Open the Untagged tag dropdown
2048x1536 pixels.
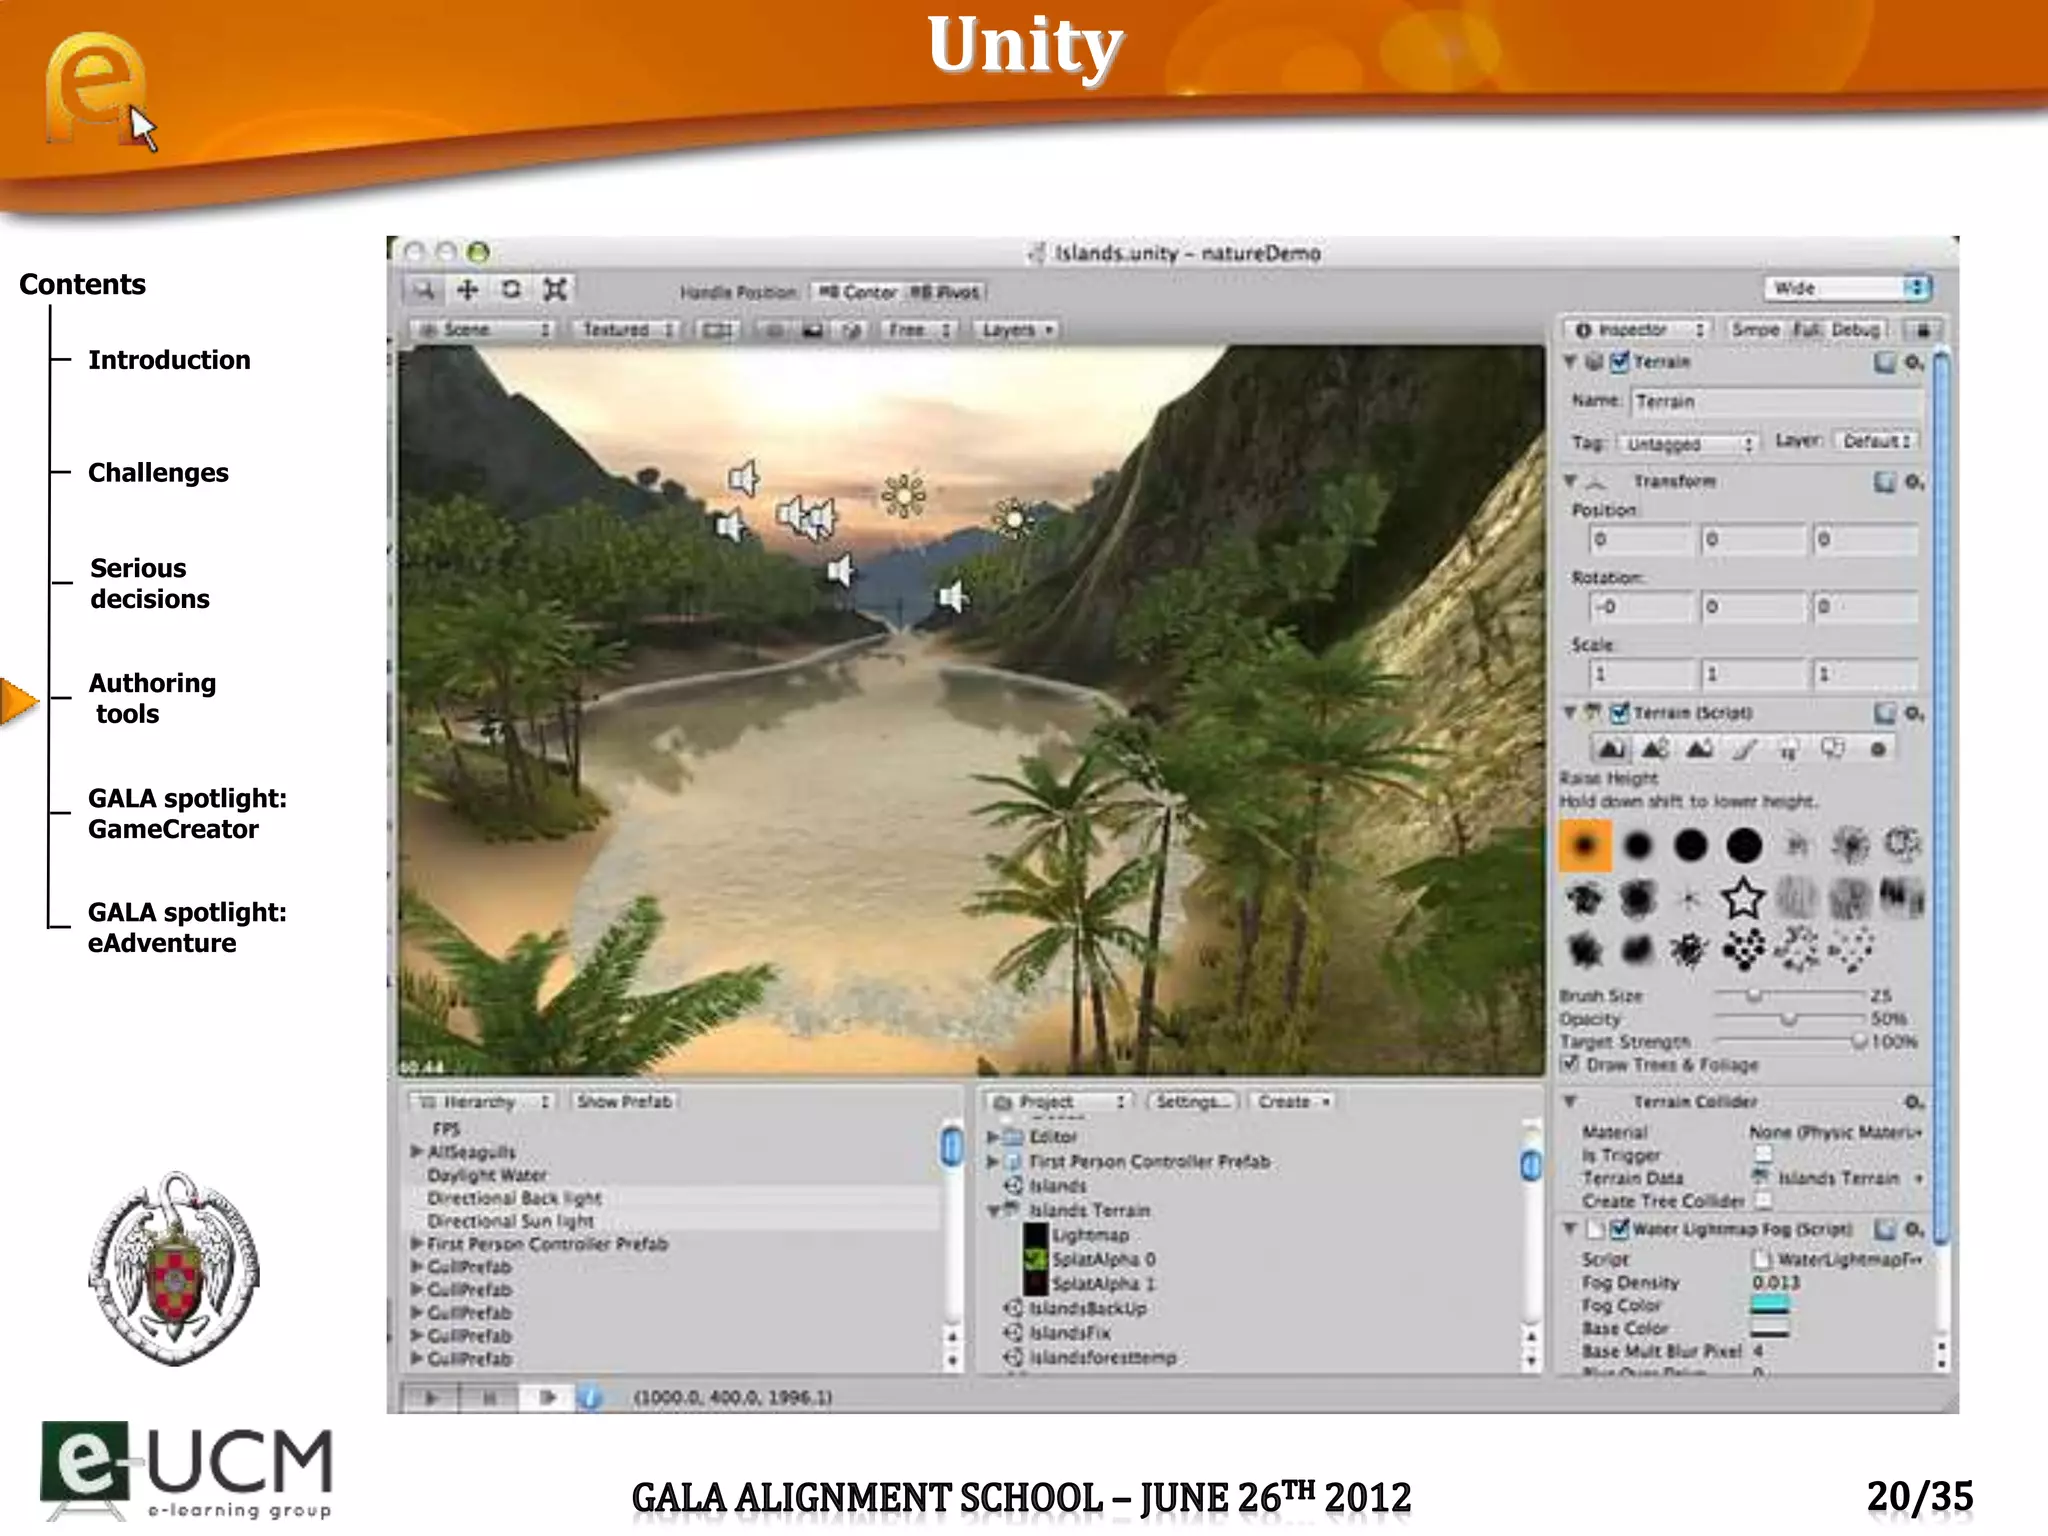pos(1687,443)
